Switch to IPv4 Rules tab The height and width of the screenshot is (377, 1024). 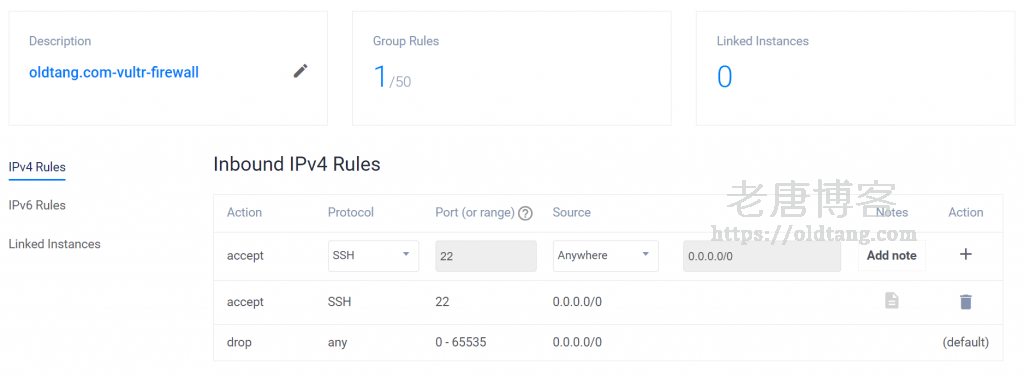[x=37, y=167]
